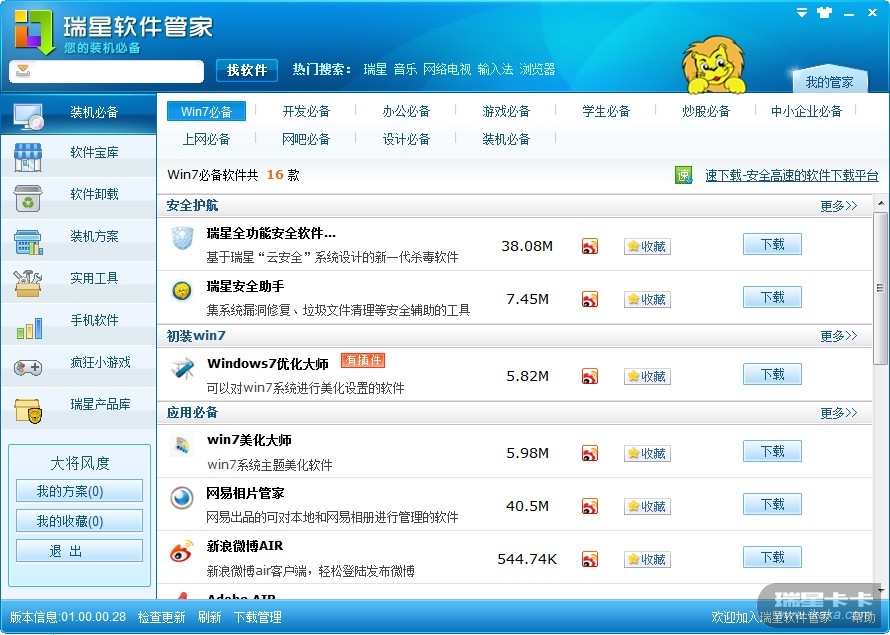Click Weibo share icon for Windows7优化大师
890x635 pixels.
(590, 376)
